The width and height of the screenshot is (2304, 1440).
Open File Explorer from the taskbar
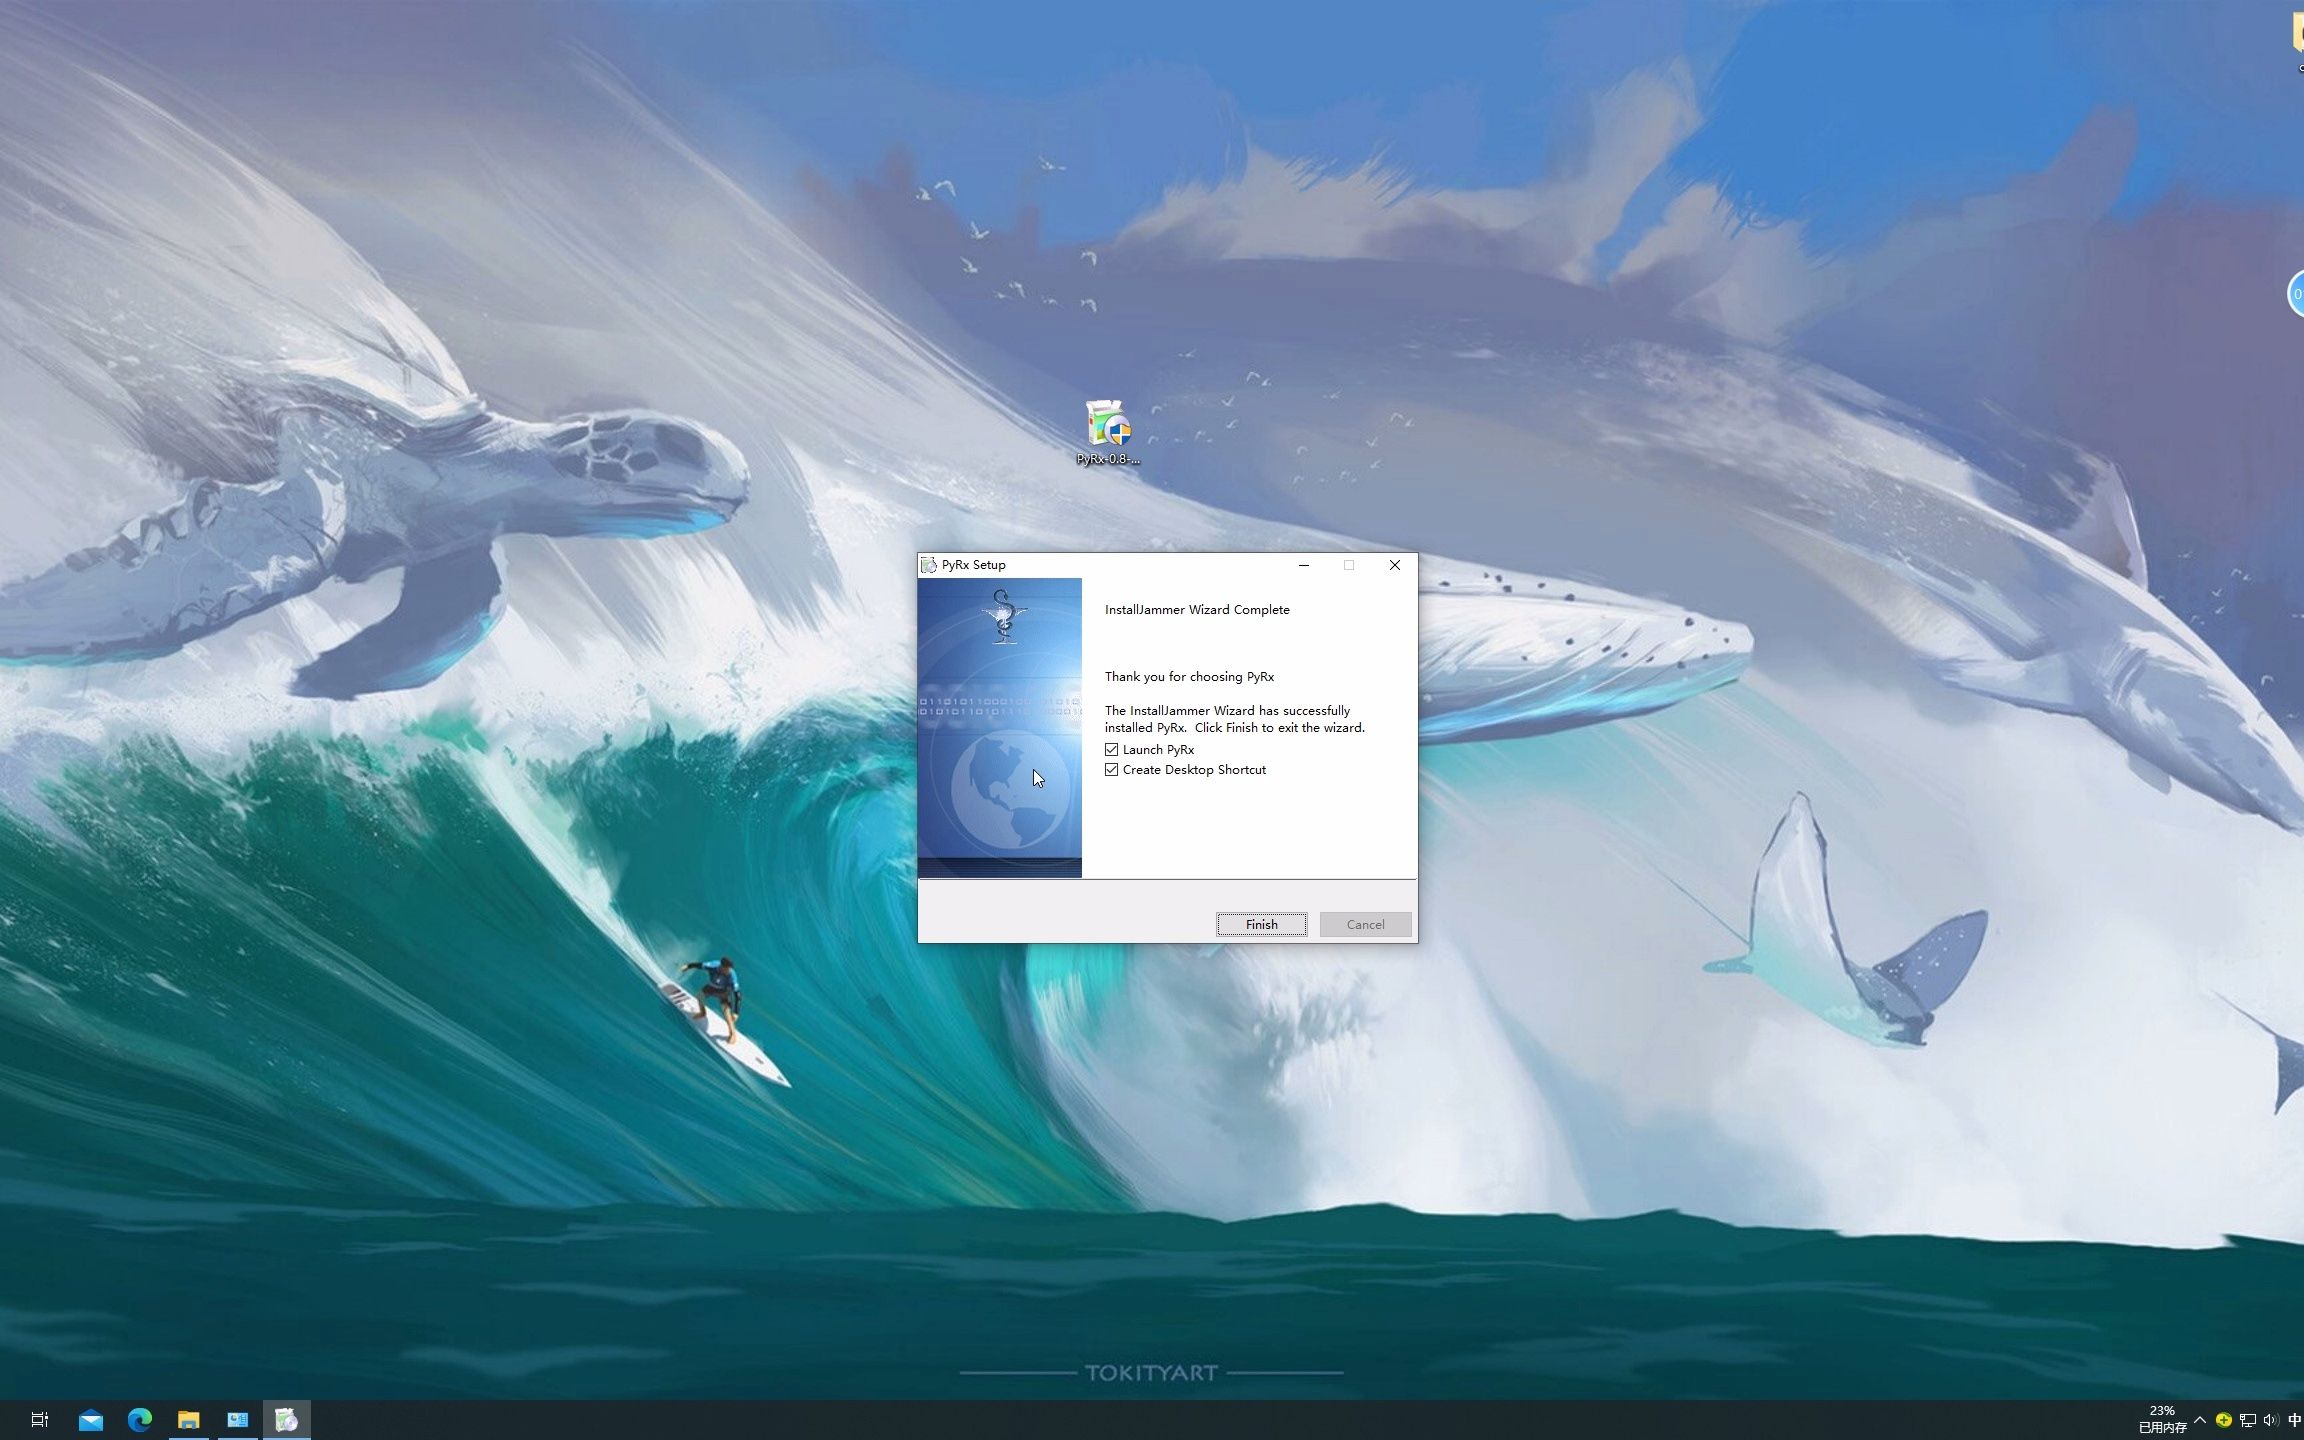coord(188,1420)
